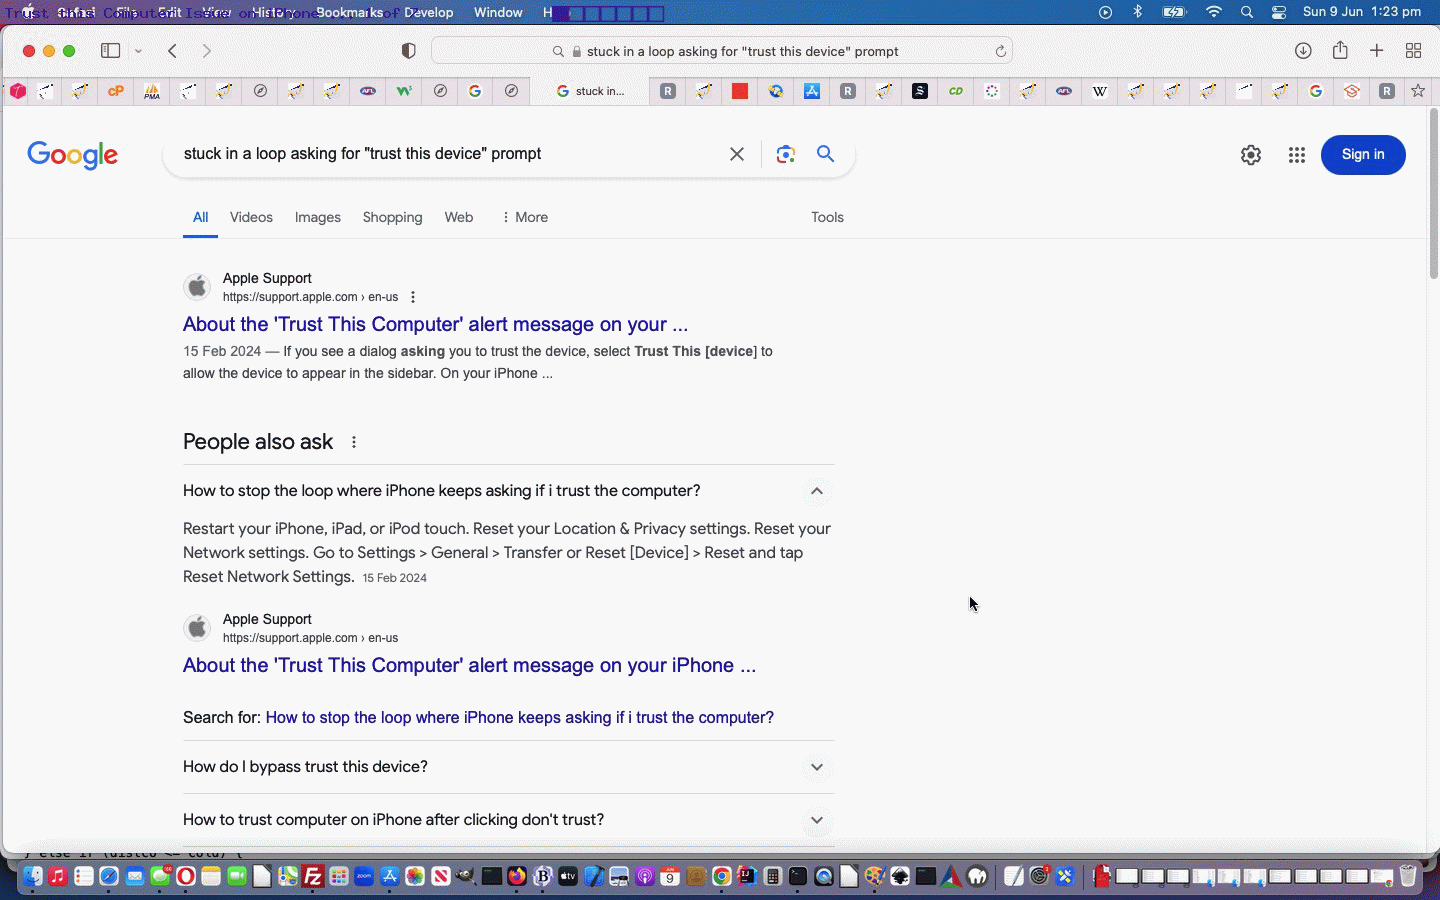
Task: Open Apple TV app in the dock
Action: pos(568,877)
